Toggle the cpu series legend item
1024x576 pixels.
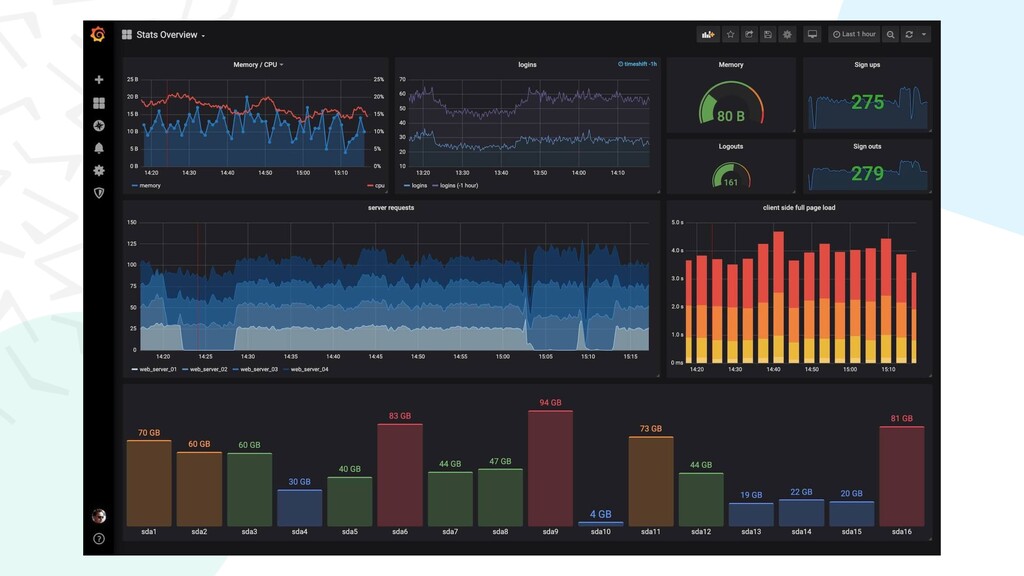pyautogui.click(x=376, y=185)
